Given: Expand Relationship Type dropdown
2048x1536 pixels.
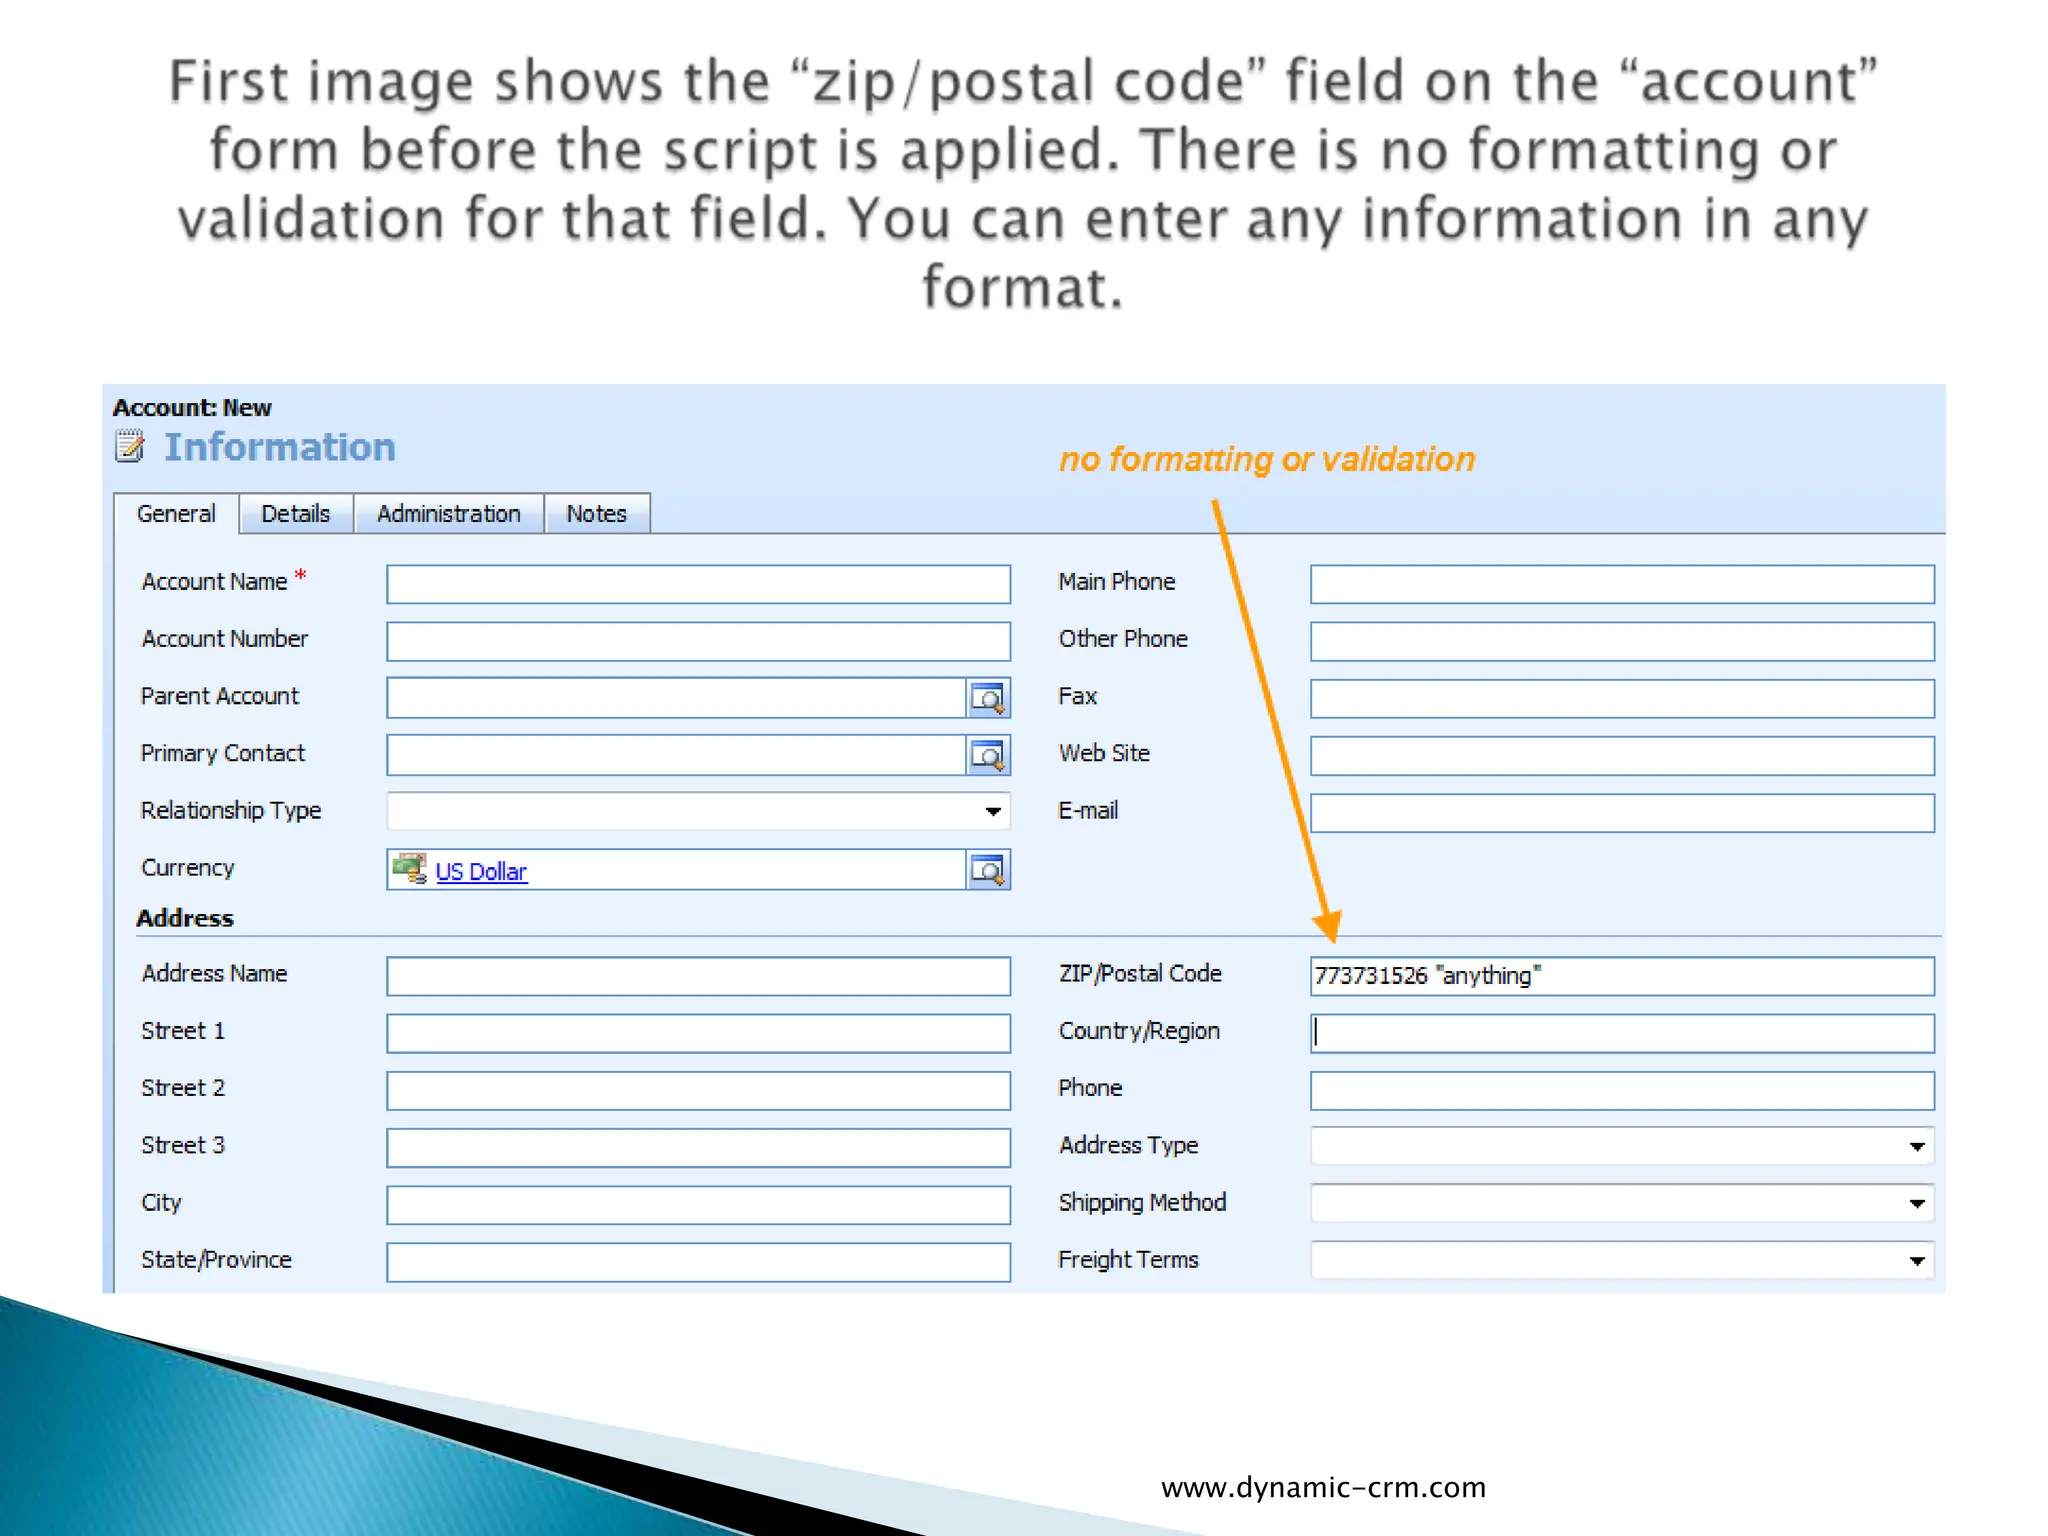Looking at the screenshot, I should point(992,811).
